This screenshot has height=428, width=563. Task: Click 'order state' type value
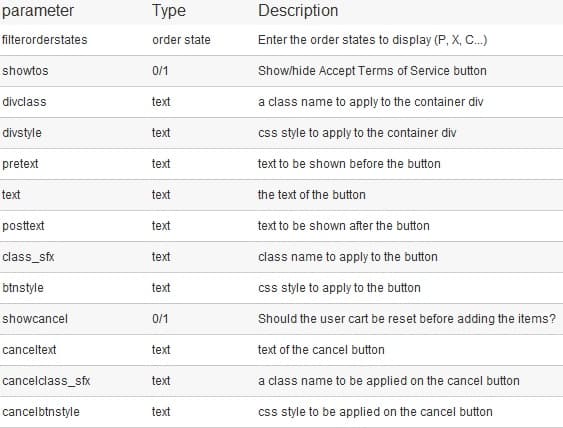click(x=181, y=40)
